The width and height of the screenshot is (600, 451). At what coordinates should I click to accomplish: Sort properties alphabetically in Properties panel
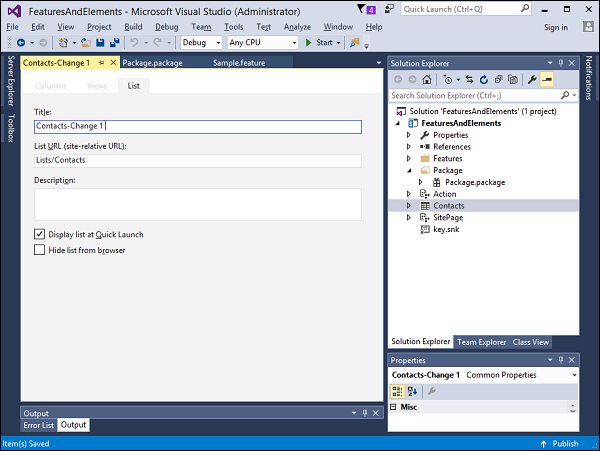[412, 391]
